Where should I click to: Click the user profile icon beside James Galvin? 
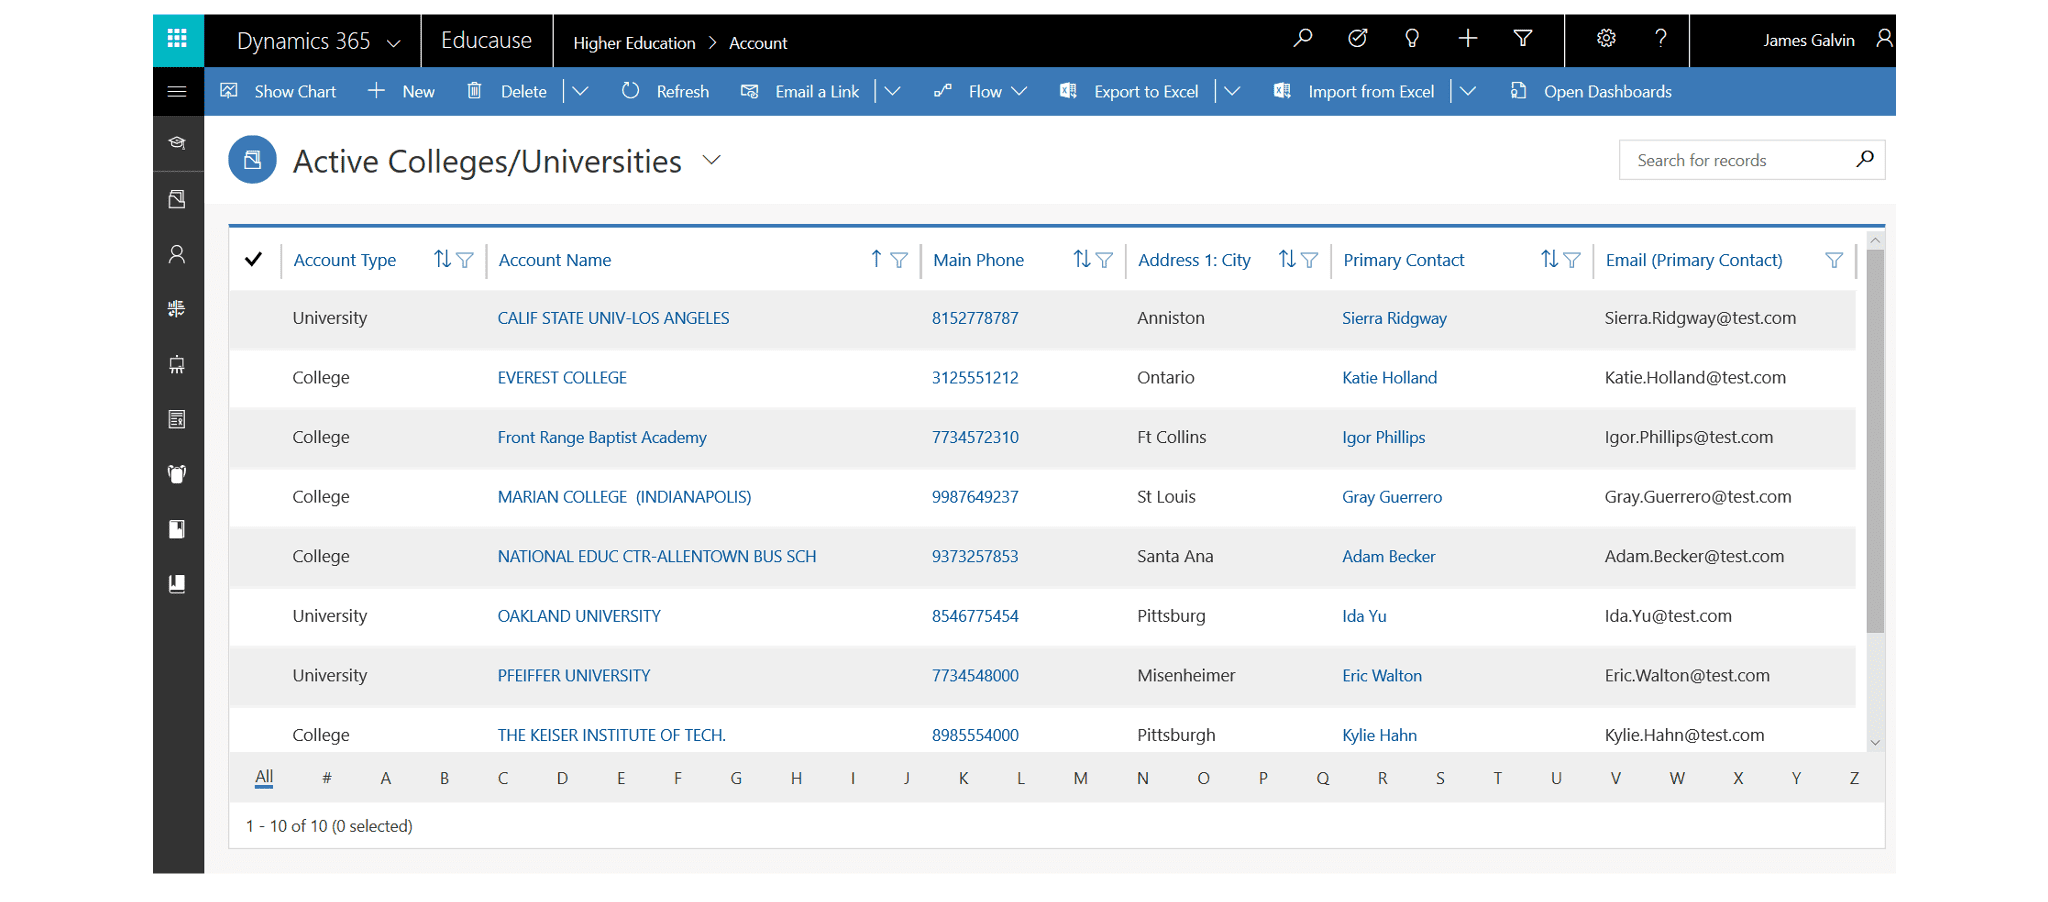pos(1884,39)
